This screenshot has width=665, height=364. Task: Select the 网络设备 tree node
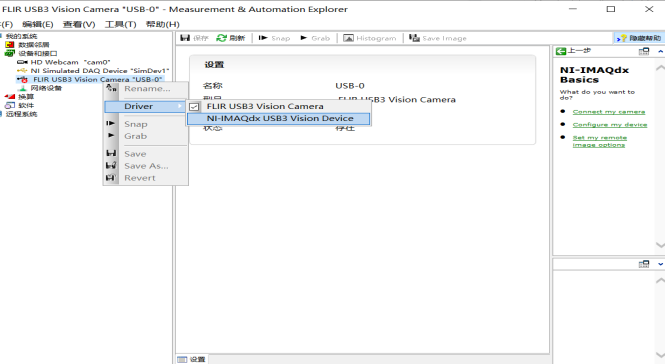[46, 88]
